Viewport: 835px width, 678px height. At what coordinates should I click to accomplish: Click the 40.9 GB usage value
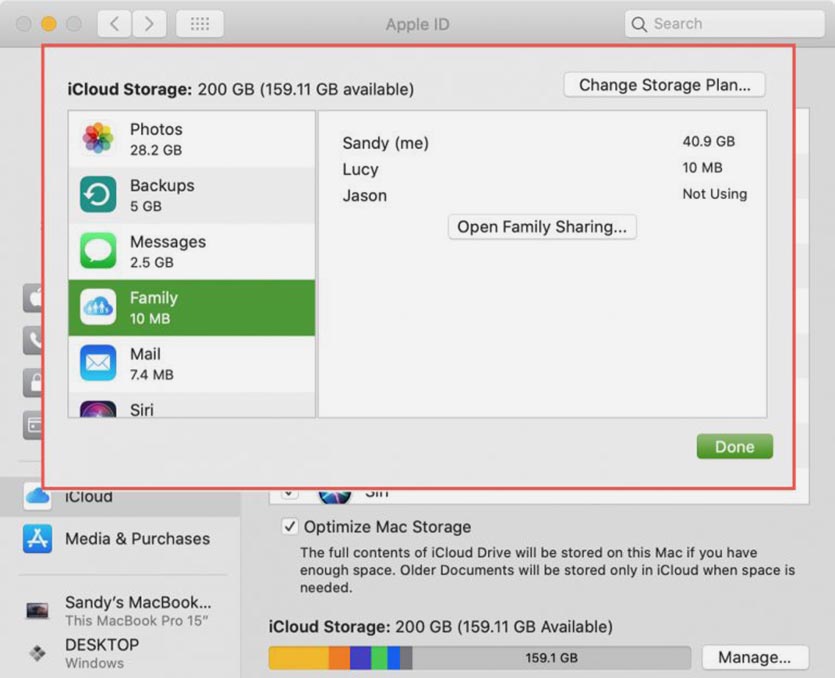tap(709, 141)
